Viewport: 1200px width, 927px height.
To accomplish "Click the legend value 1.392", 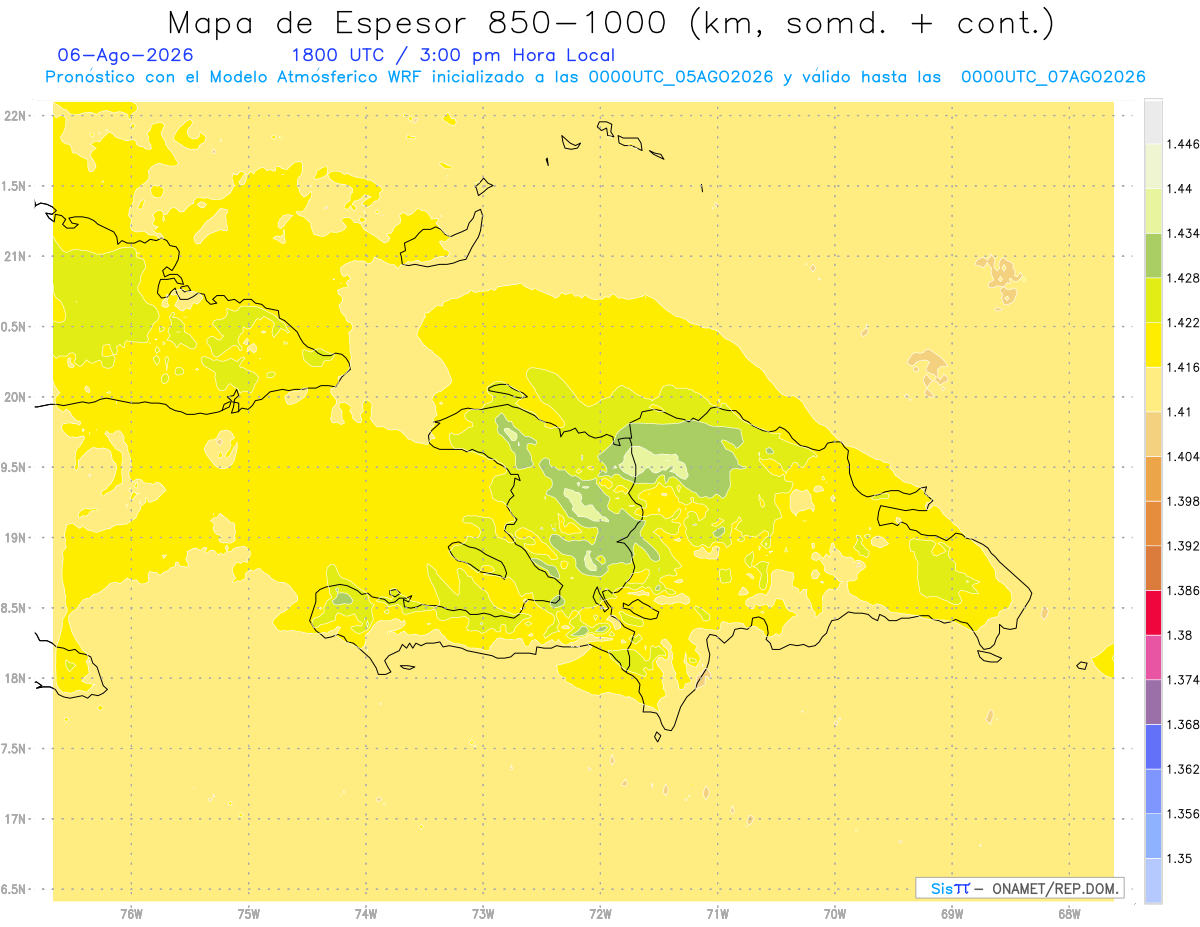I will [x=1183, y=546].
